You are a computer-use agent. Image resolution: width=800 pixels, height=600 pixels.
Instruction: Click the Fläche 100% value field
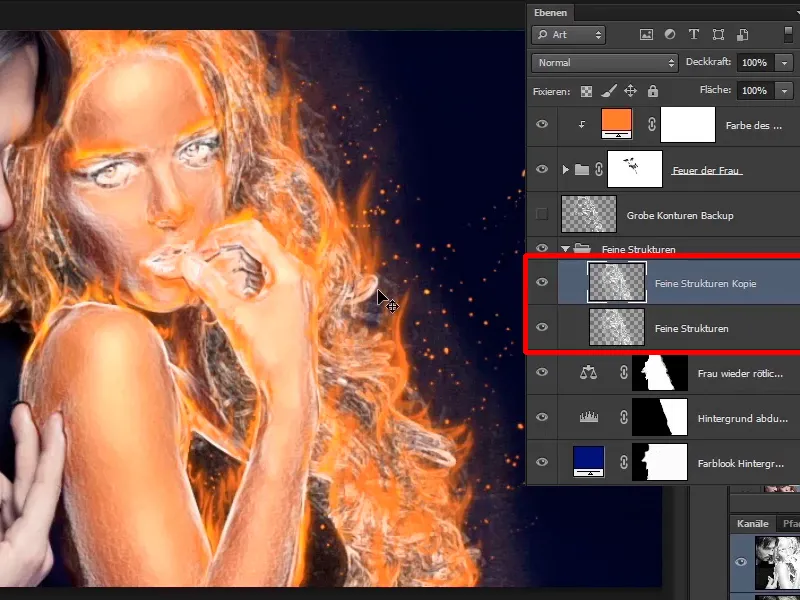tap(755, 91)
